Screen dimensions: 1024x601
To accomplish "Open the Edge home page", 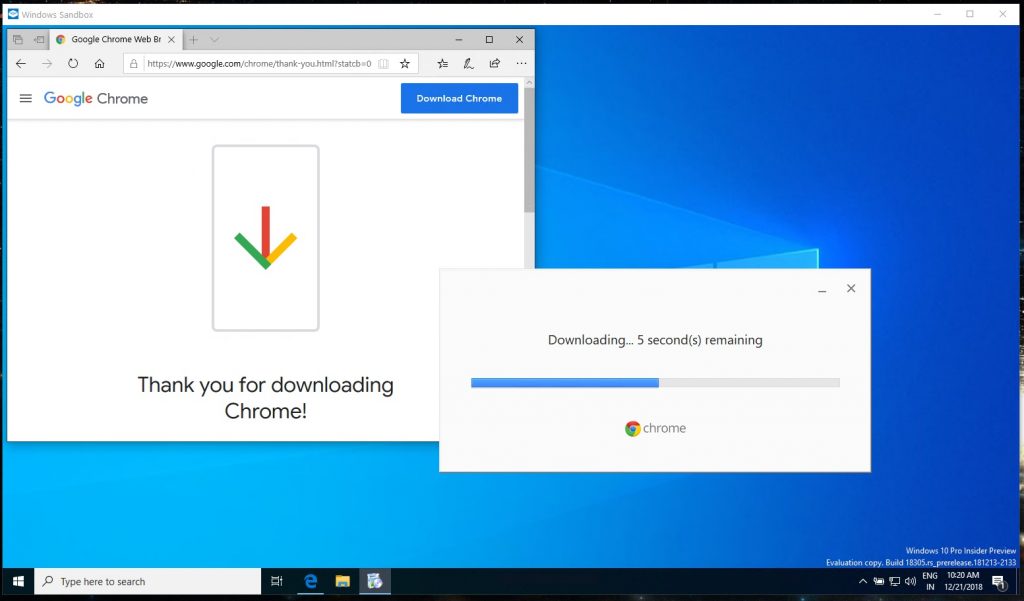I will coord(99,63).
